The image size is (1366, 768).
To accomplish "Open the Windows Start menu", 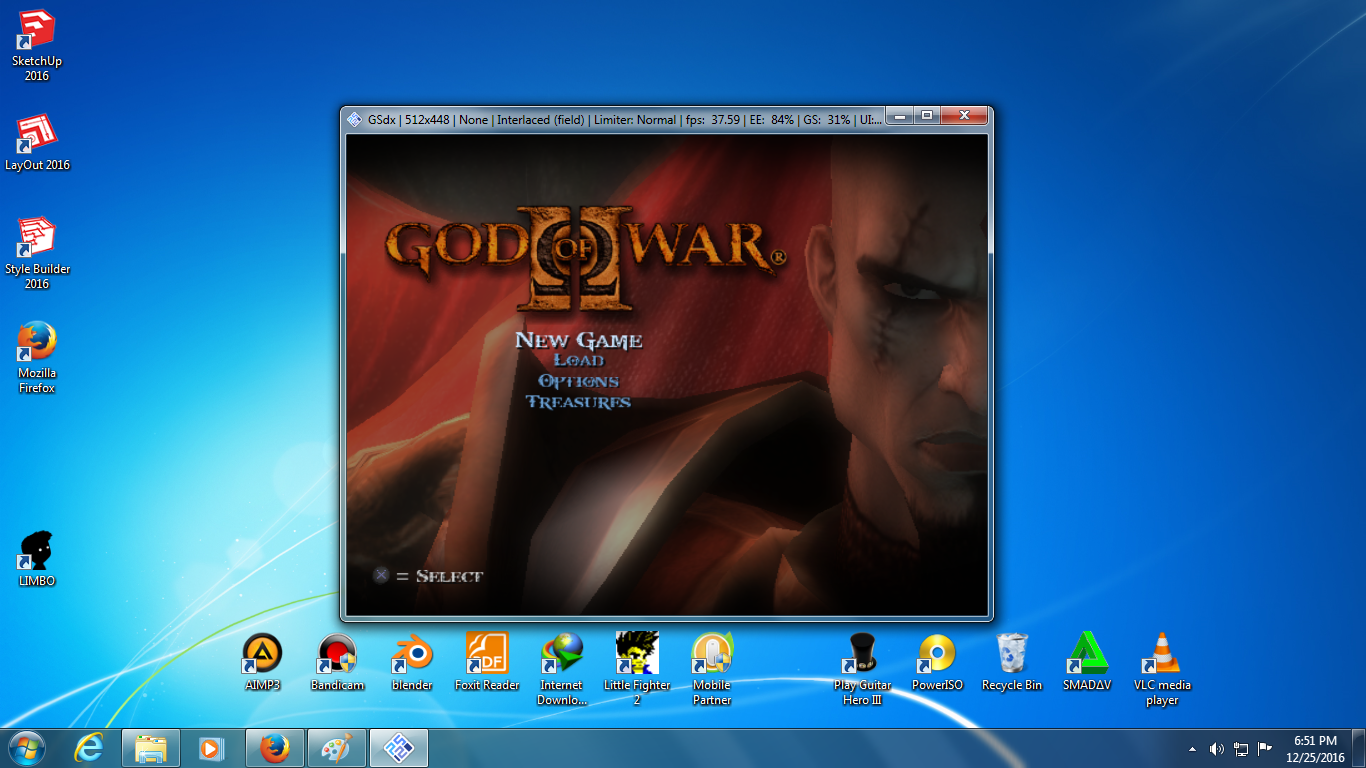I will (x=26, y=748).
